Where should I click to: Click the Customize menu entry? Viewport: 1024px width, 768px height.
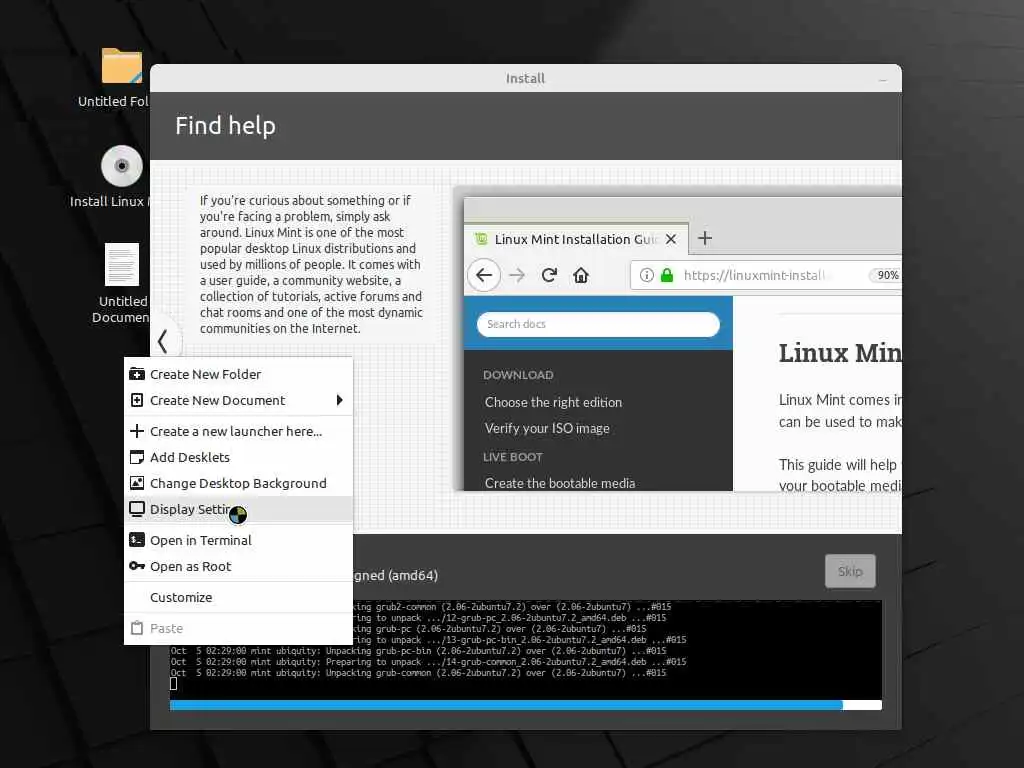(x=238, y=597)
